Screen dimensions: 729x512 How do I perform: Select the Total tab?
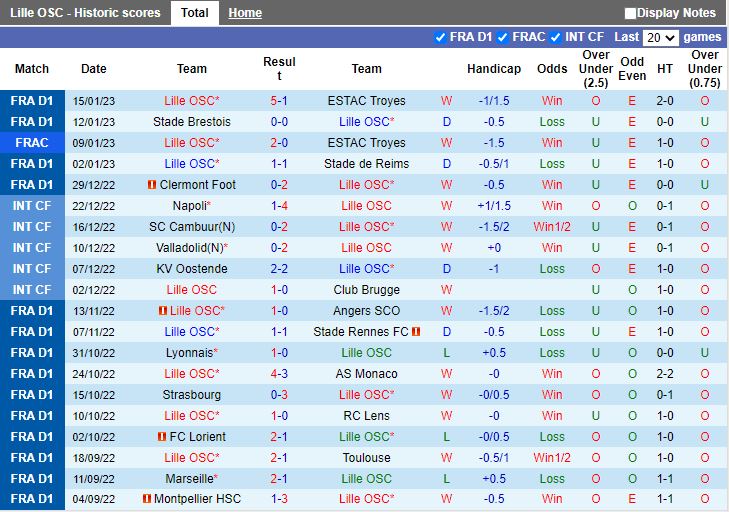(195, 13)
